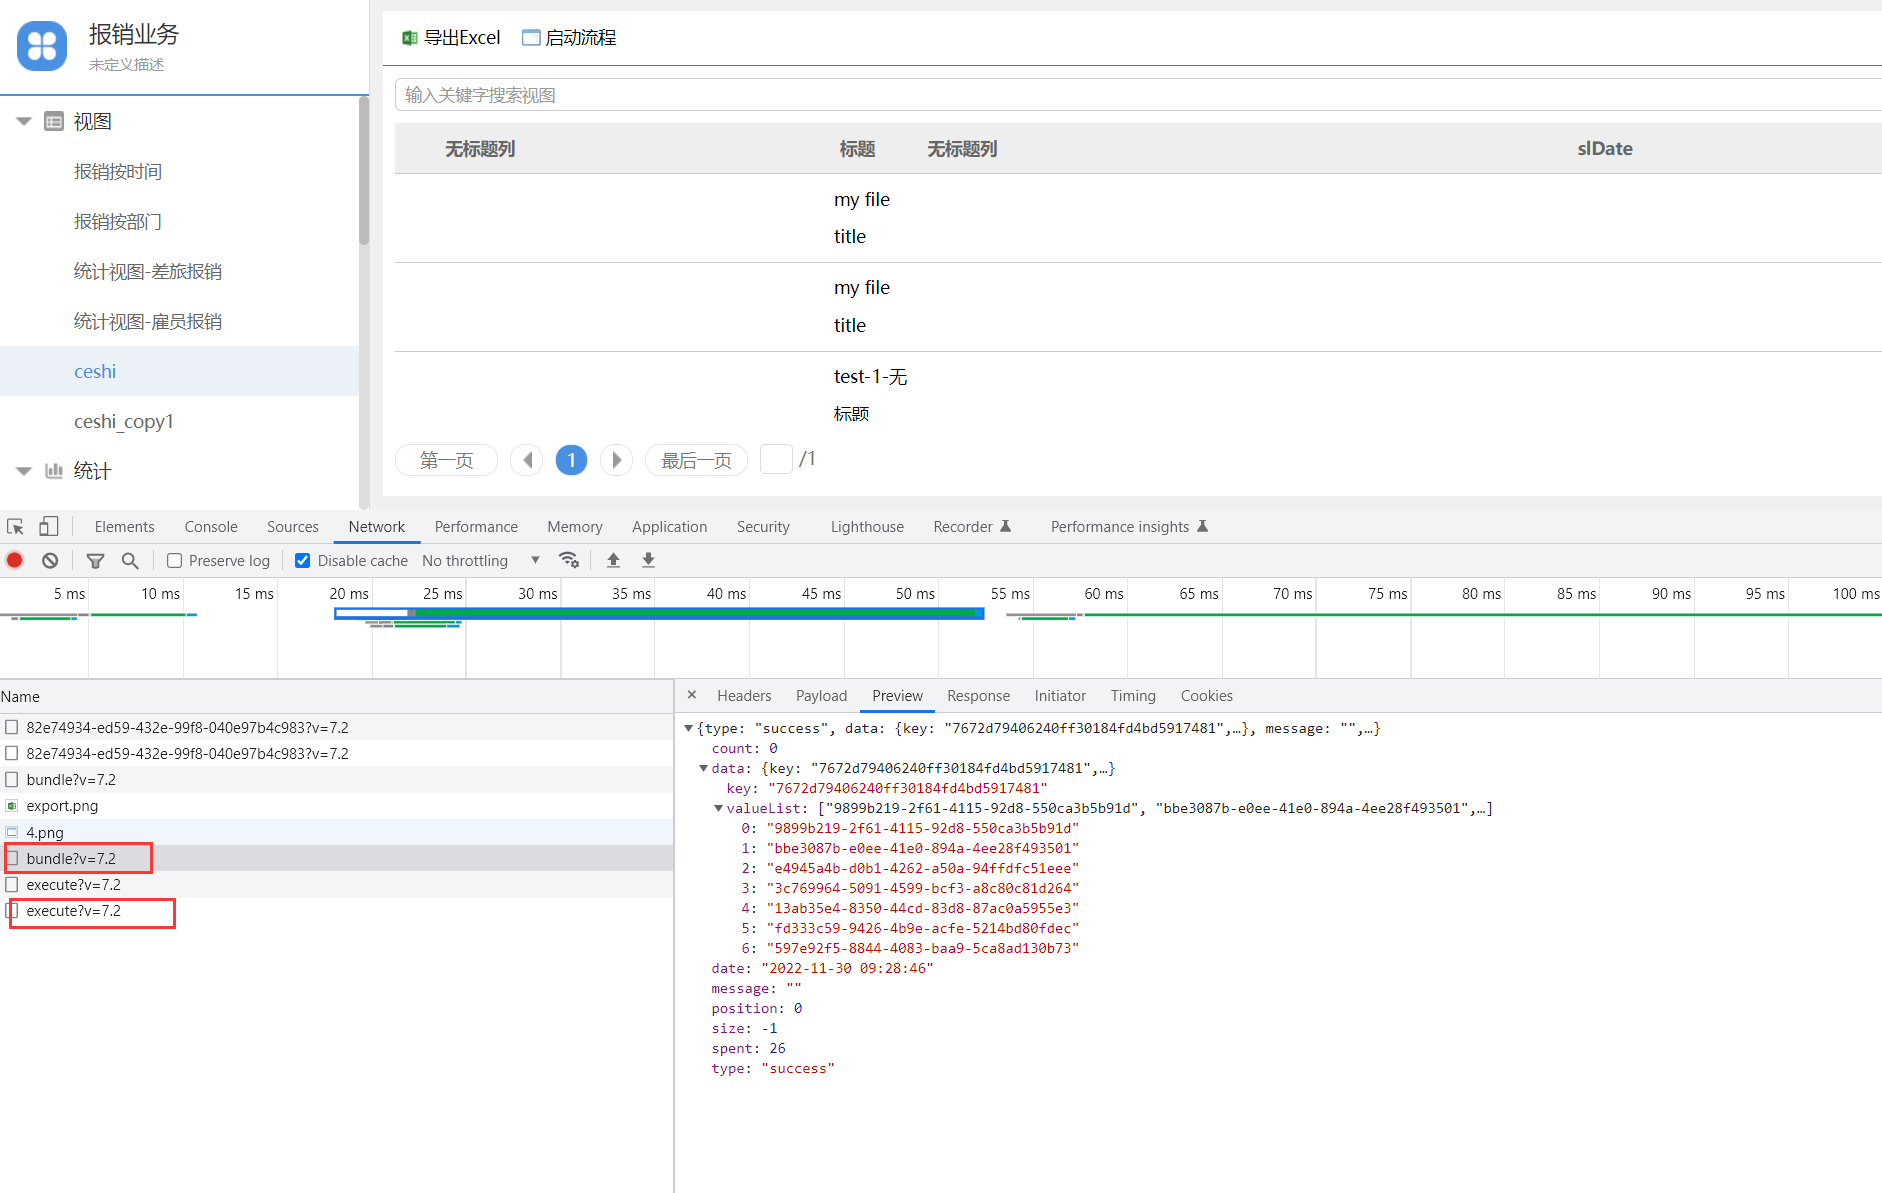Open the Response tab
Viewport: 1882px width, 1193px height.
(x=977, y=696)
